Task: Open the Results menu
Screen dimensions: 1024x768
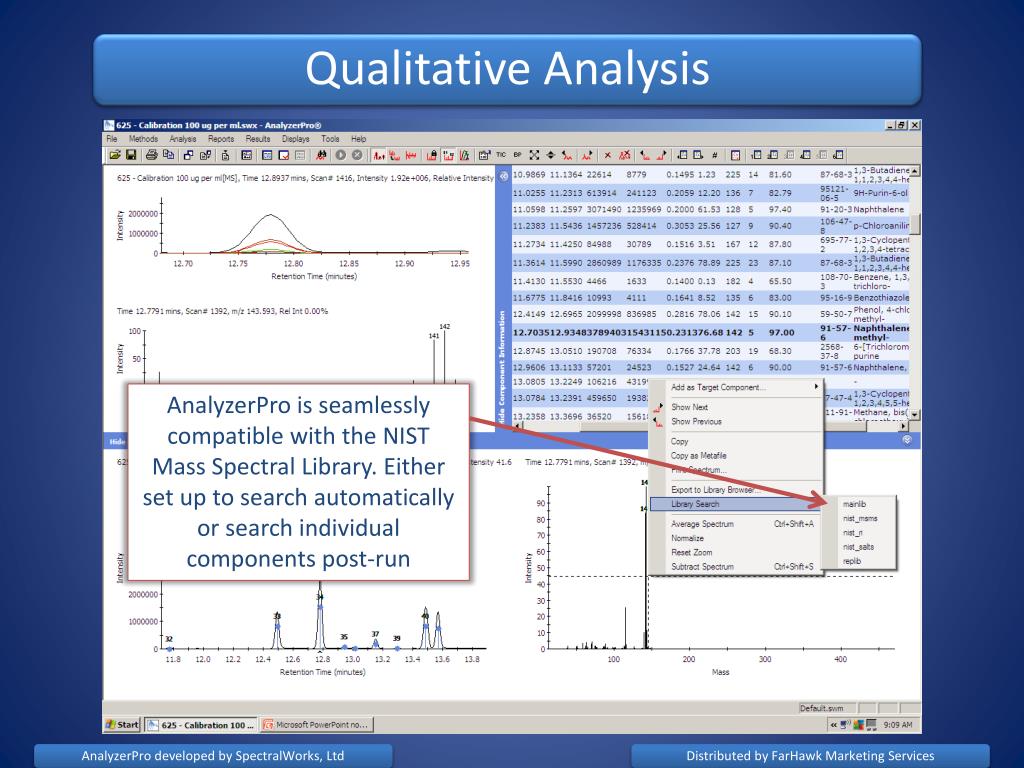Action: point(258,139)
